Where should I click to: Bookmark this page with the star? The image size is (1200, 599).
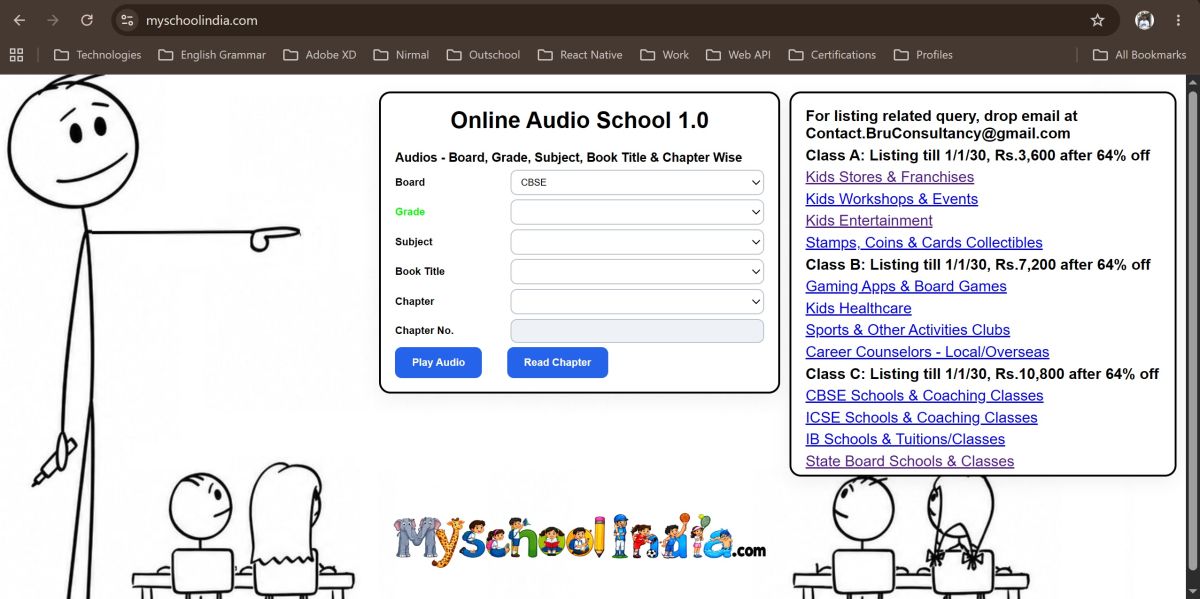click(x=1097, y=20)
